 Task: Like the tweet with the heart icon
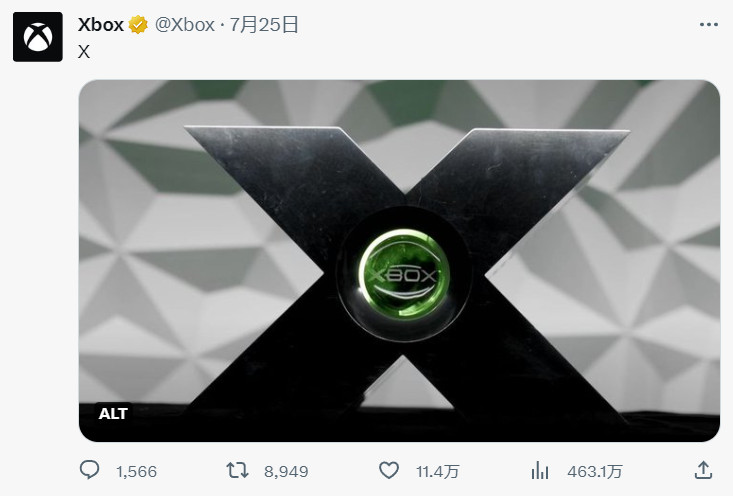[388, 470]
